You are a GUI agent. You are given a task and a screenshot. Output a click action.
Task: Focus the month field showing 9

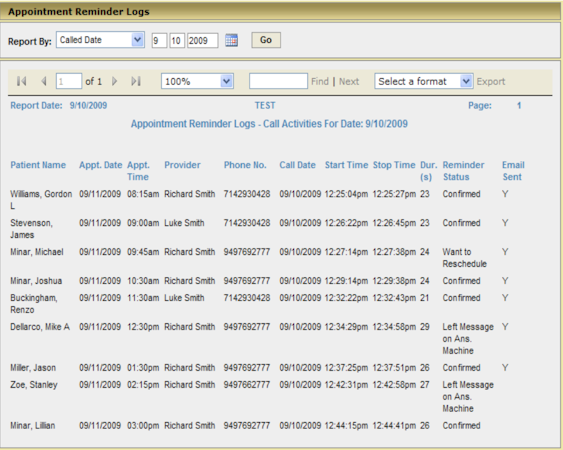pyautogui.click(x=159, y=40)
